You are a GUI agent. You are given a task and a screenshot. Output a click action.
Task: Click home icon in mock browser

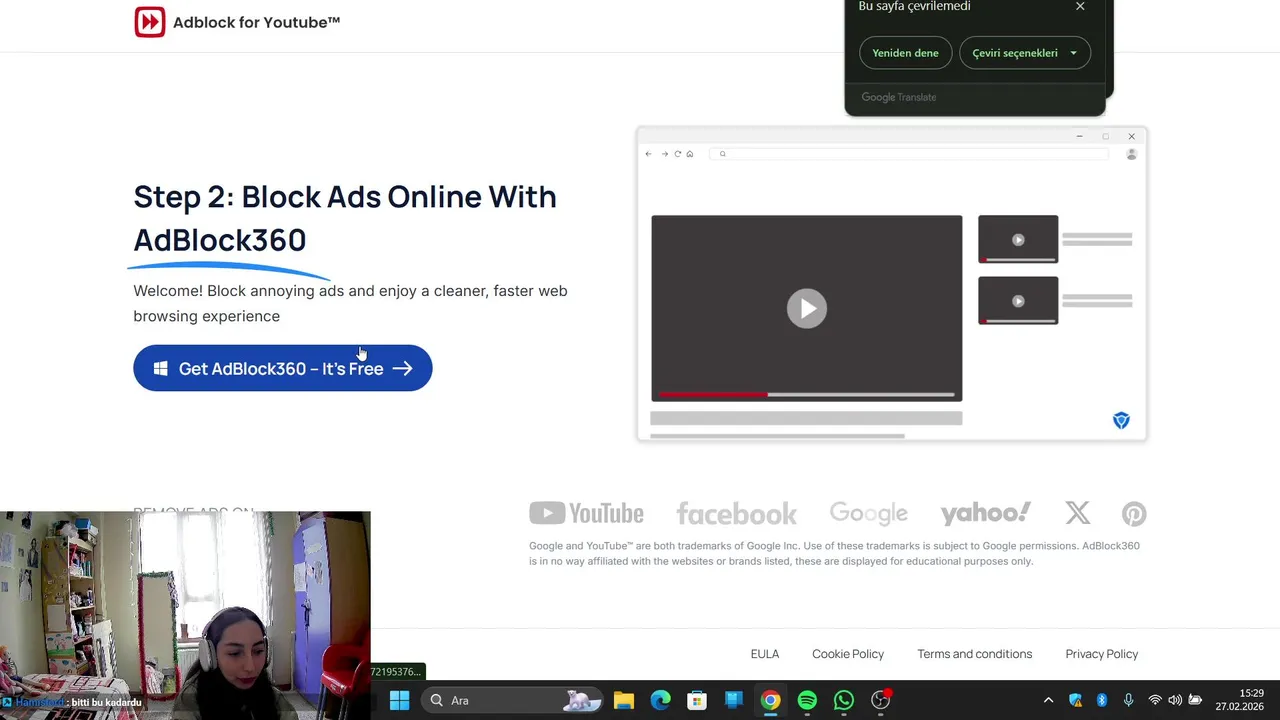coord(690,154)
